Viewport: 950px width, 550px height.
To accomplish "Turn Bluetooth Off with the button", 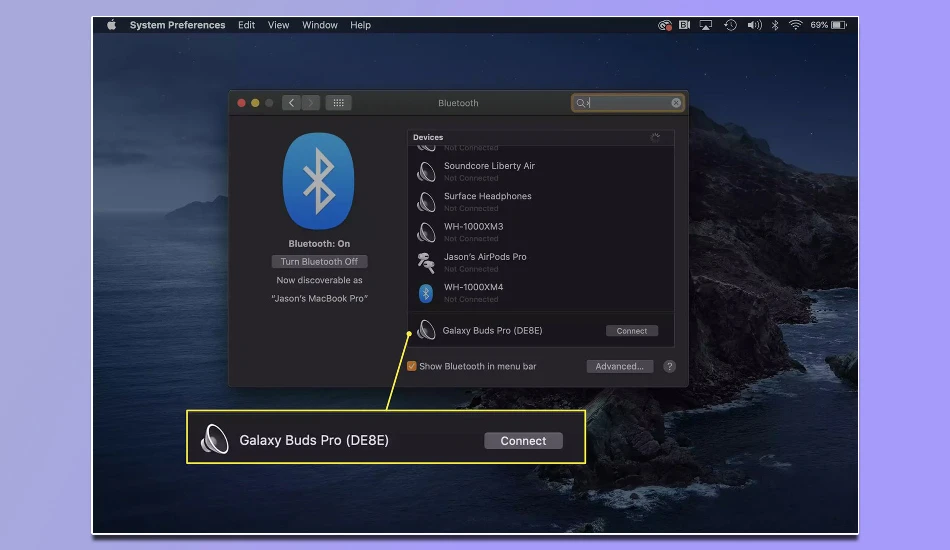I will [x=319, y=262].
